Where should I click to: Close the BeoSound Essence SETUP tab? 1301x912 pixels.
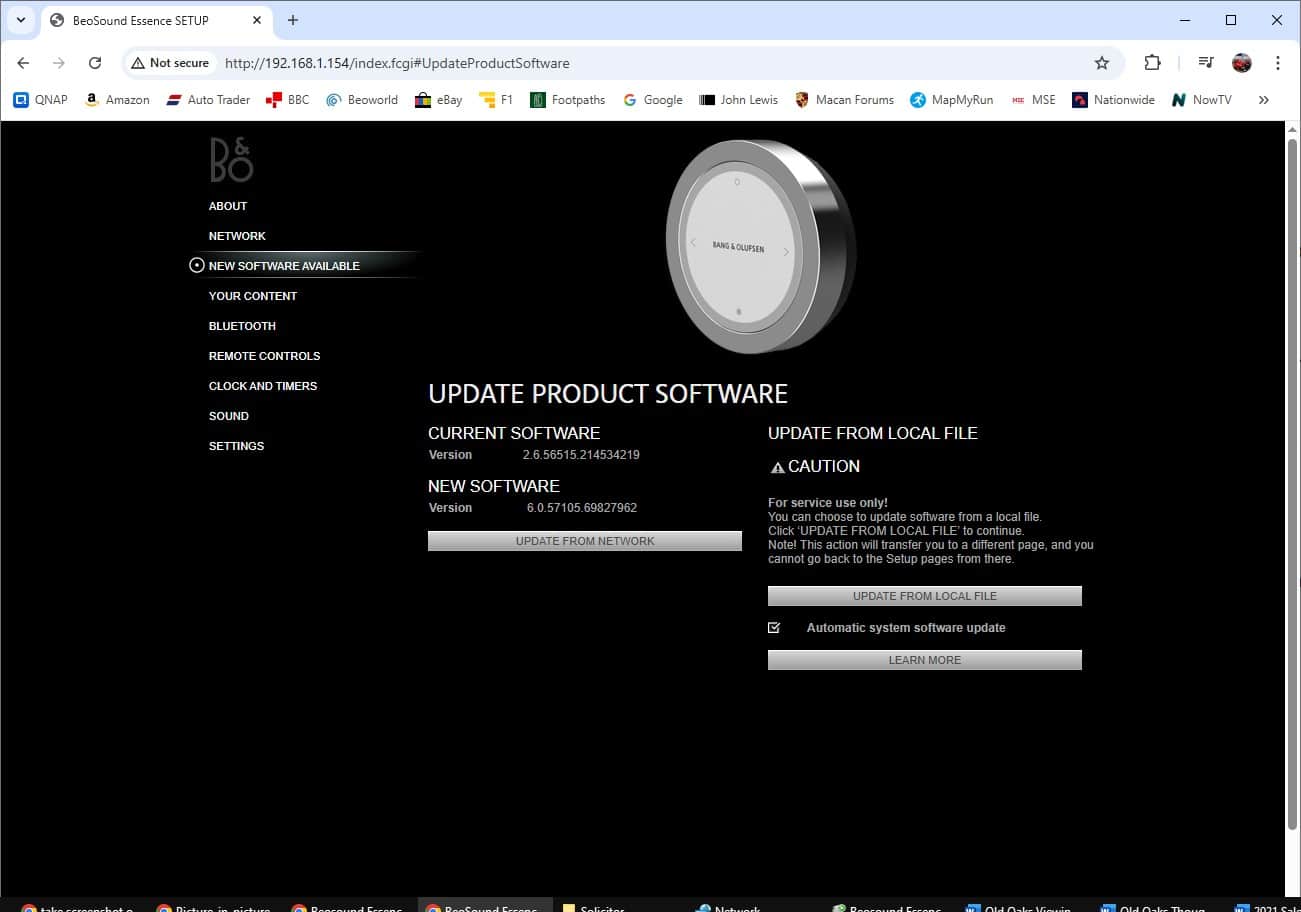257,20
